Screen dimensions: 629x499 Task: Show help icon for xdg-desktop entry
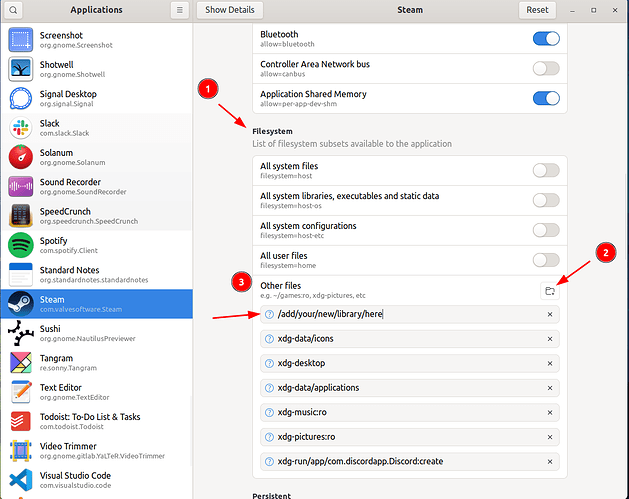[270, 363]
